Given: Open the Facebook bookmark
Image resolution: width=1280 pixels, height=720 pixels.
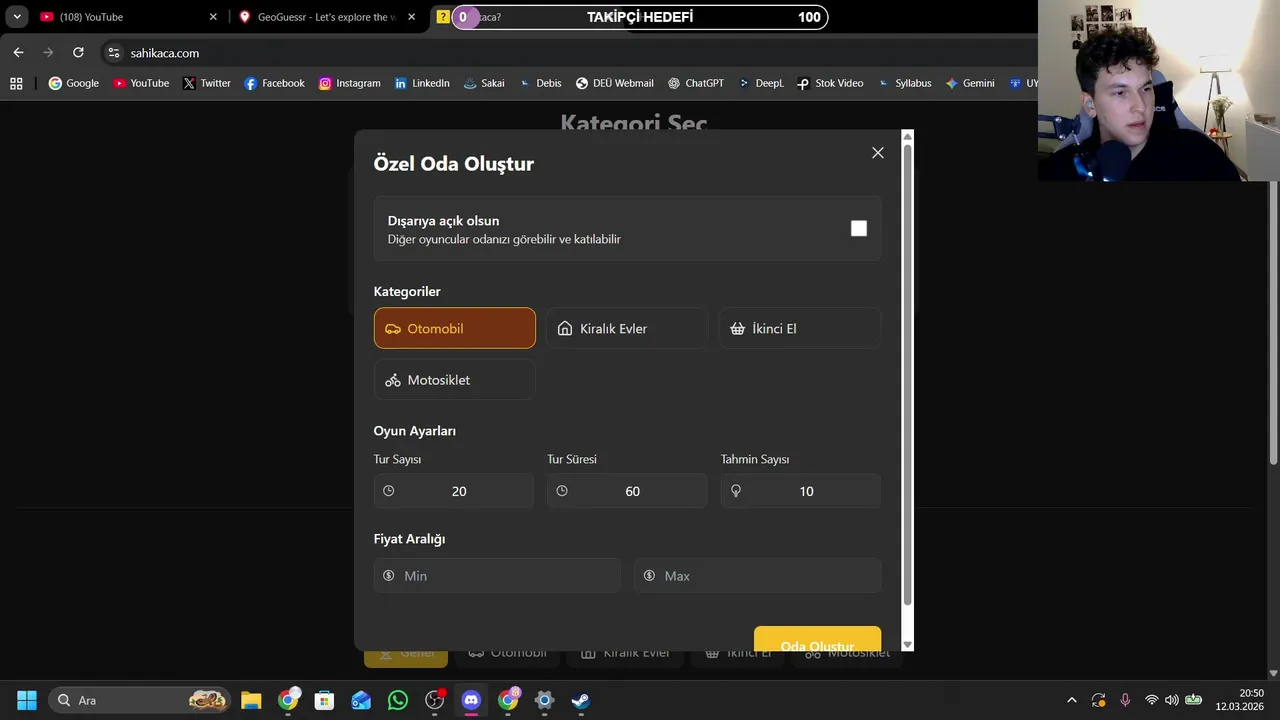Looking at the screenshot, I should (x=275, y=84).
